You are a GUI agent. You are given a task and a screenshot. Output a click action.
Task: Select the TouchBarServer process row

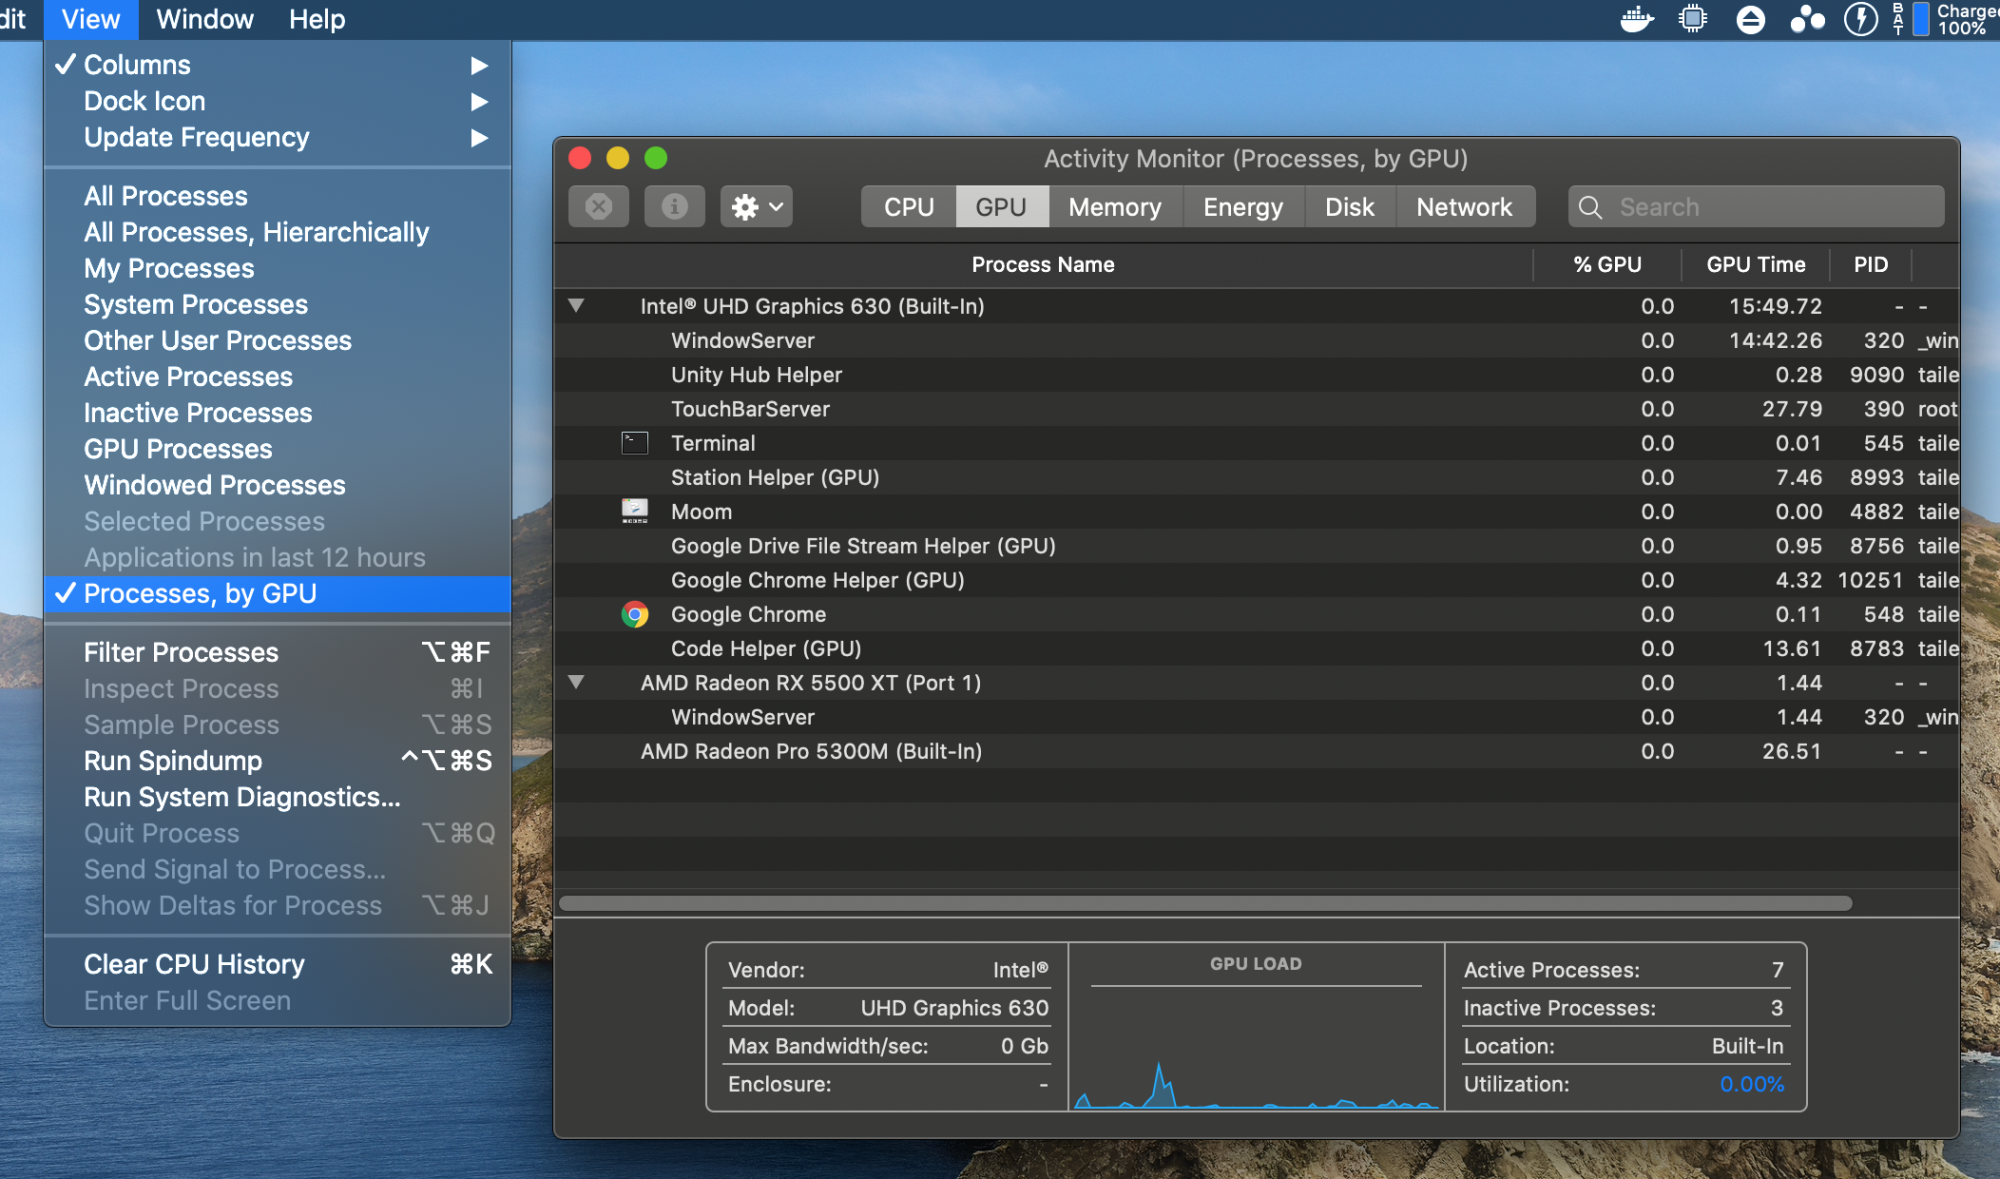pyautogui.click(x=1257, y=409)
